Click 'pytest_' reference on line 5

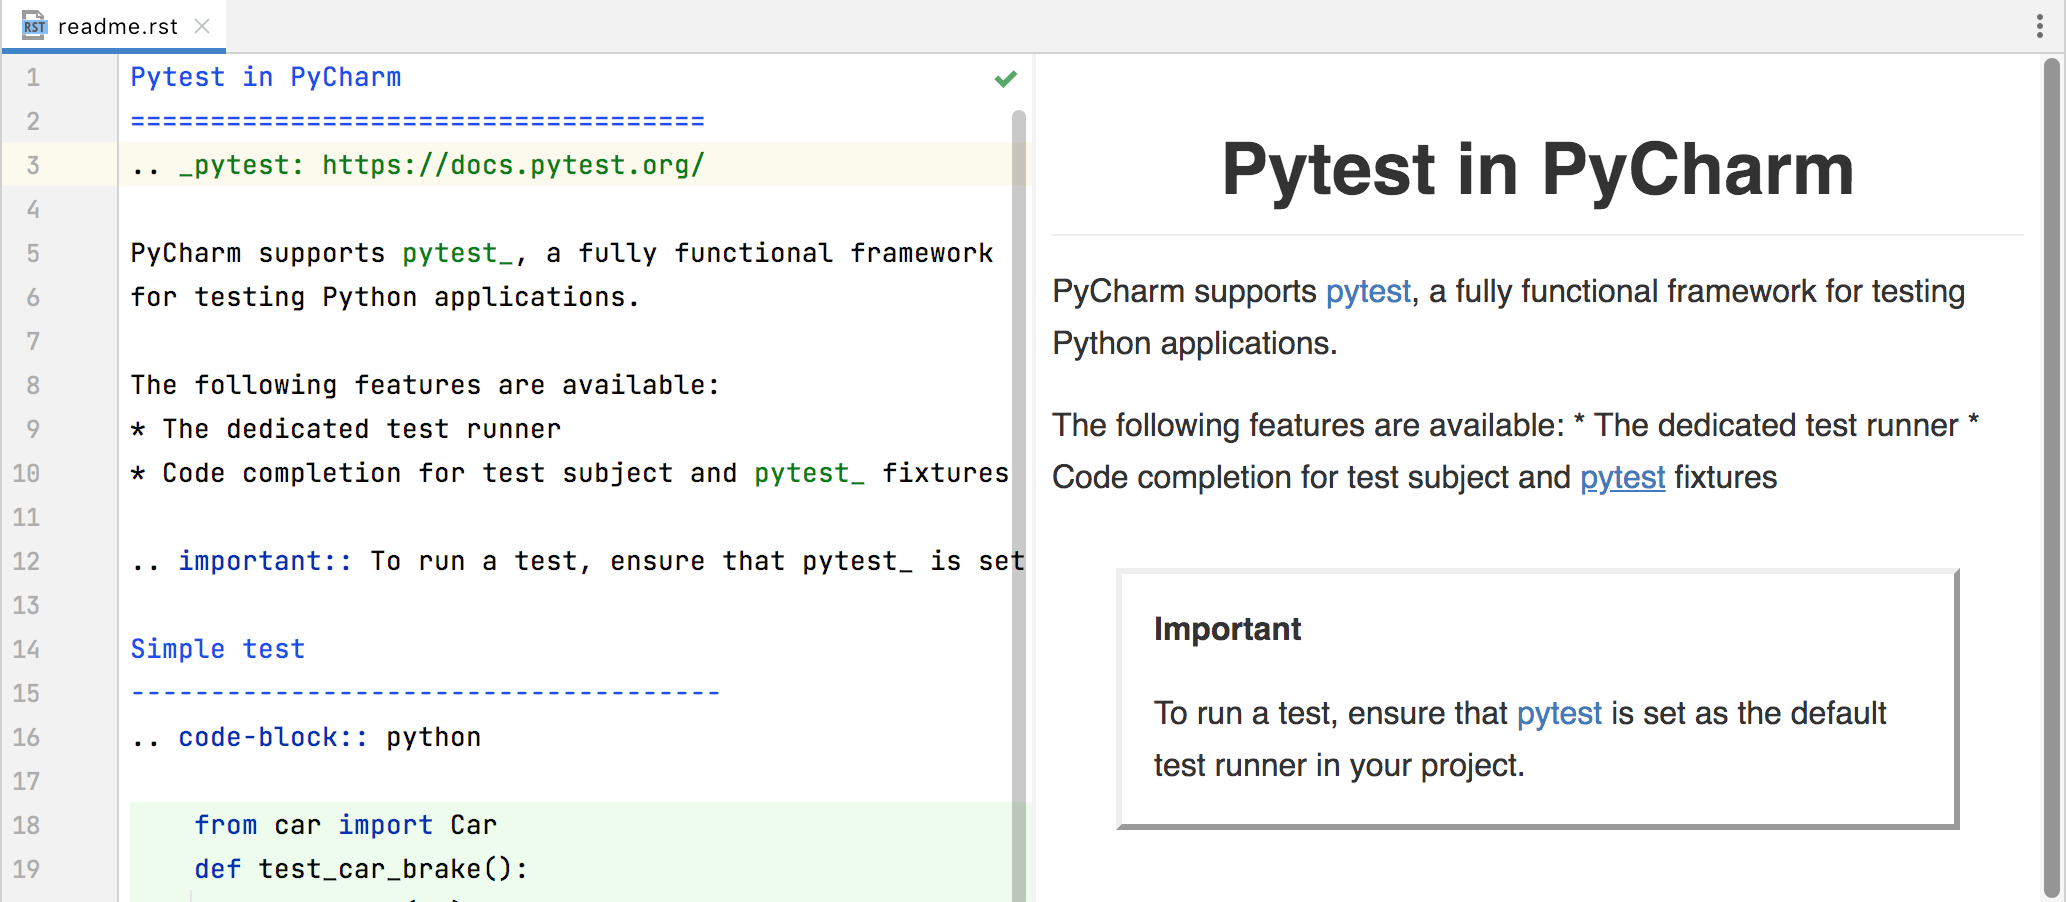pos(457,254)
